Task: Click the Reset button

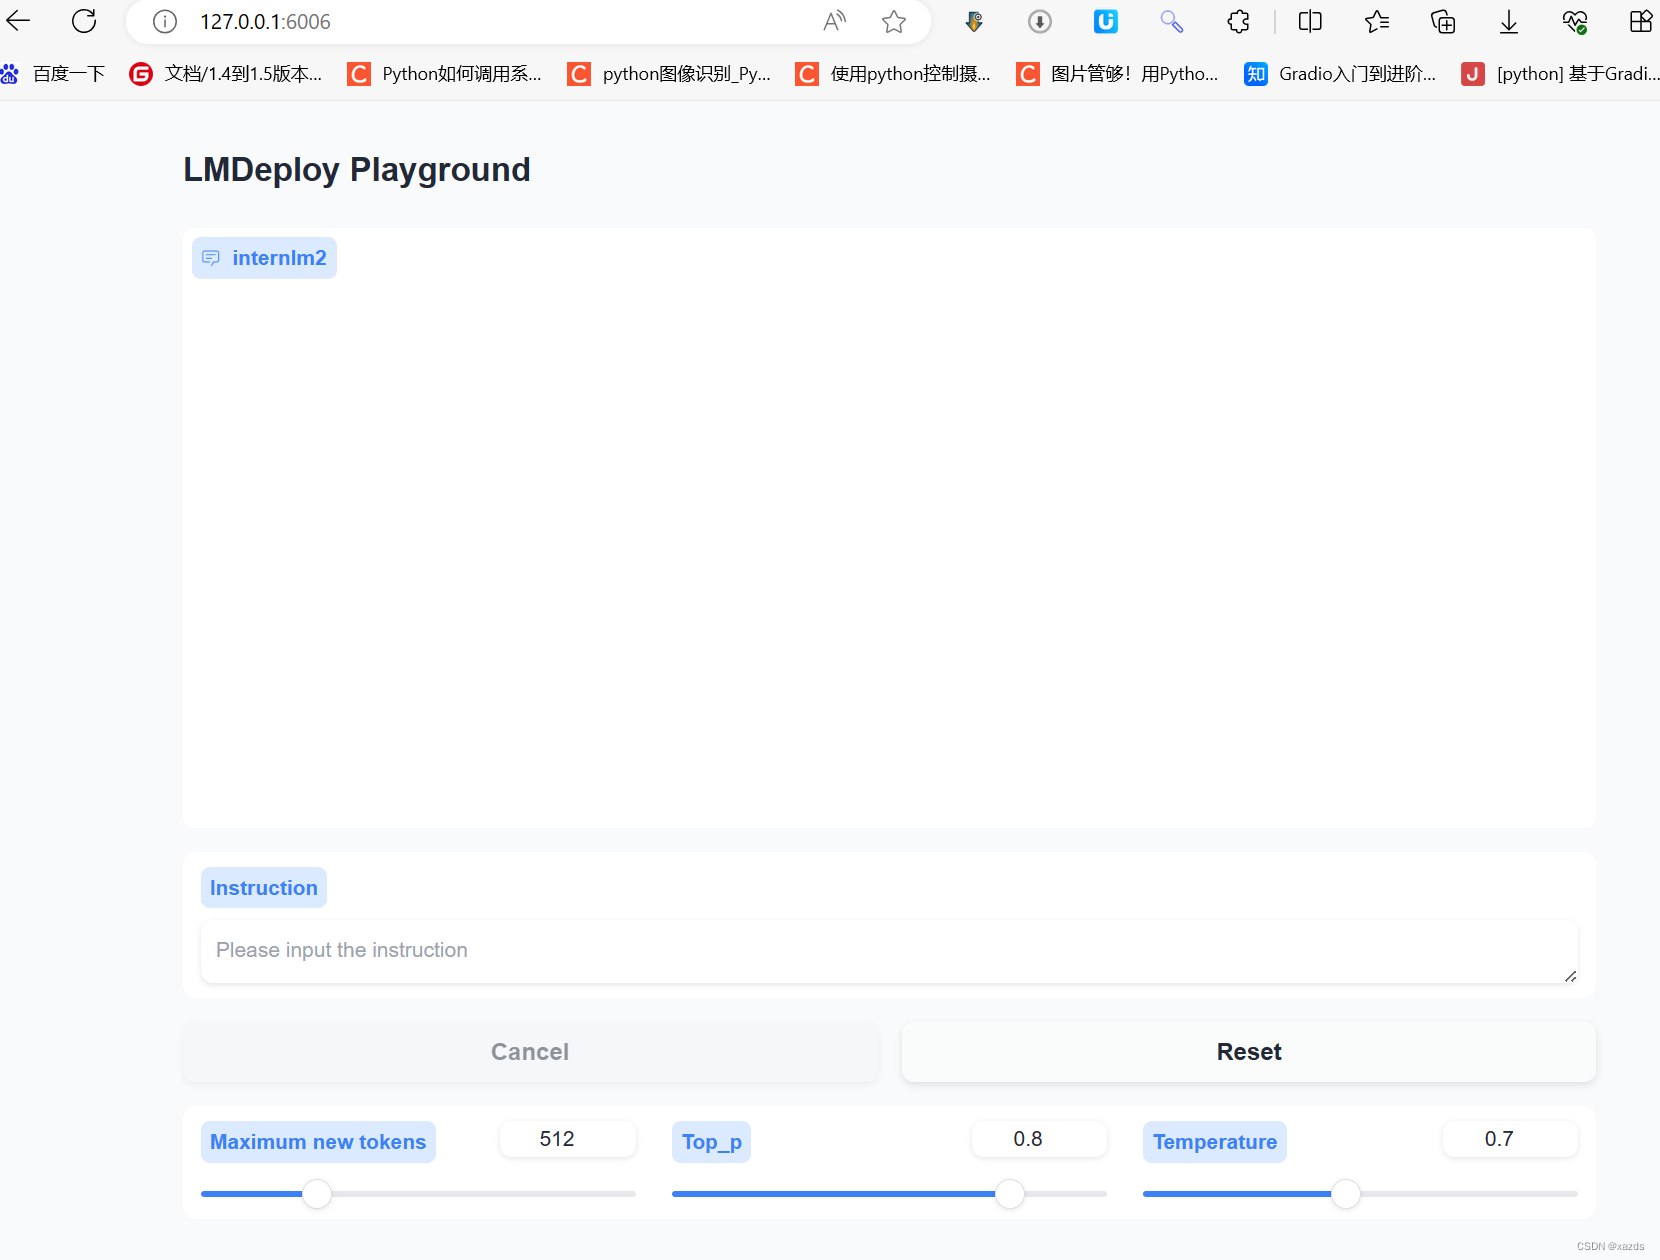Action: pos(1249,1052)
